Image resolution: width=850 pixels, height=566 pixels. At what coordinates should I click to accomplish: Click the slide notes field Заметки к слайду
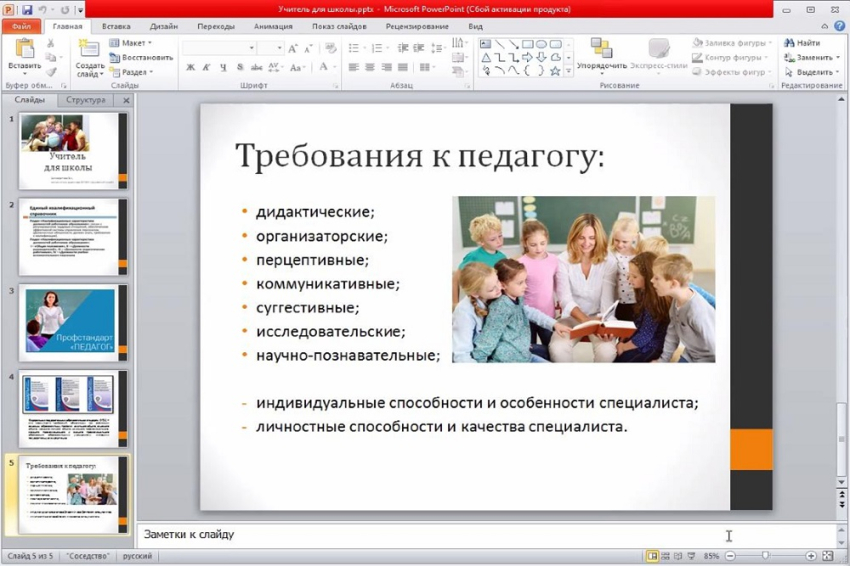486,535
